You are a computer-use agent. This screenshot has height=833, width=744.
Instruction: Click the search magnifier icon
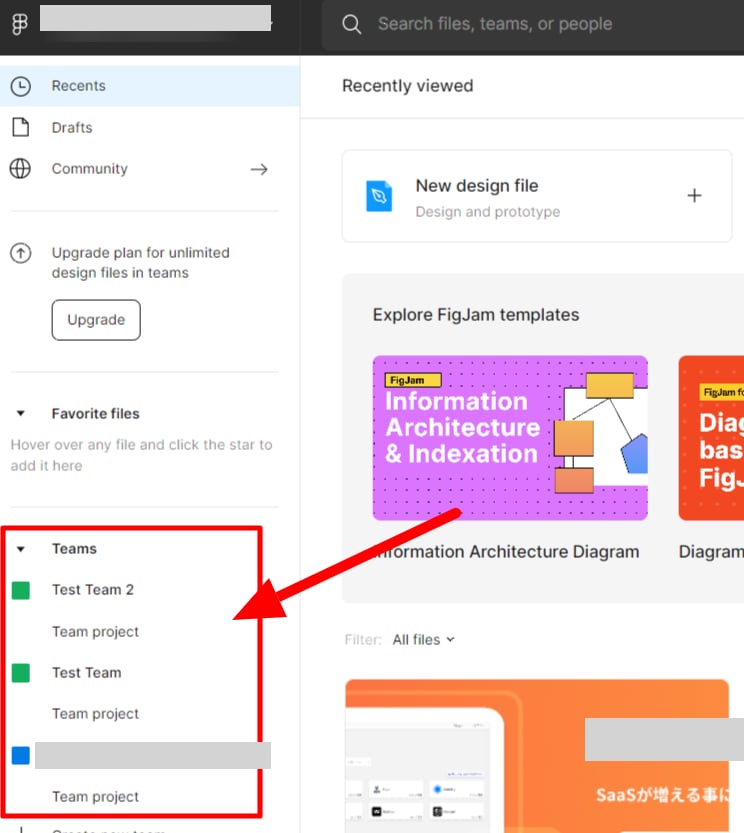351,24
